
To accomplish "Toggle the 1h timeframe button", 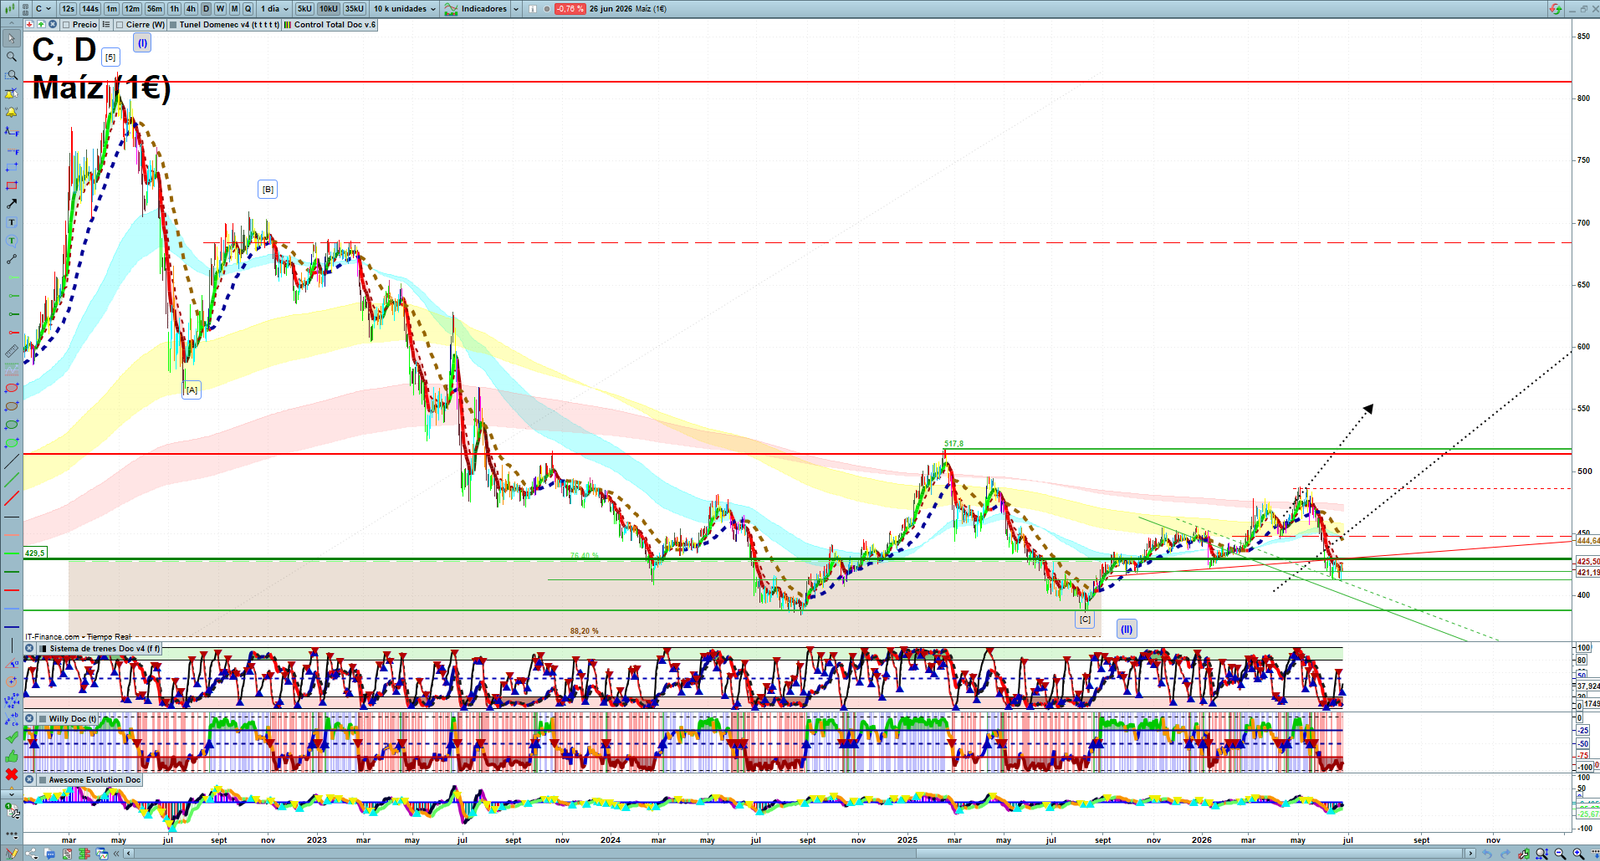I will 174,8.
